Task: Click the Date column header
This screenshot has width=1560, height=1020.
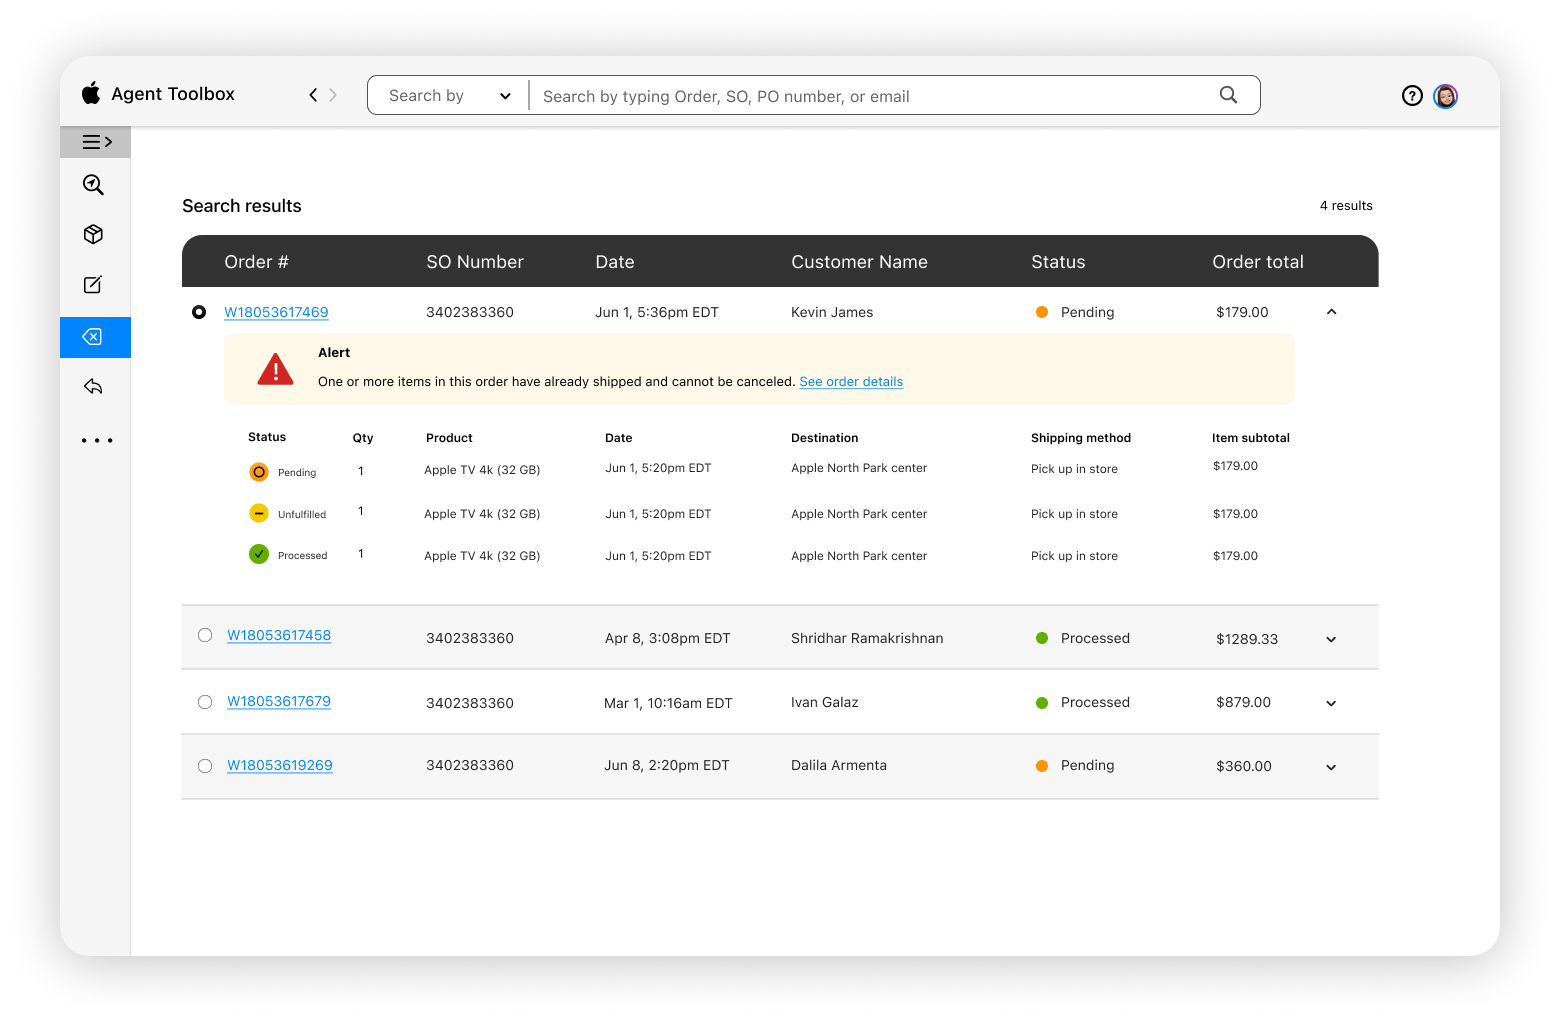Action: click(615, 262)
